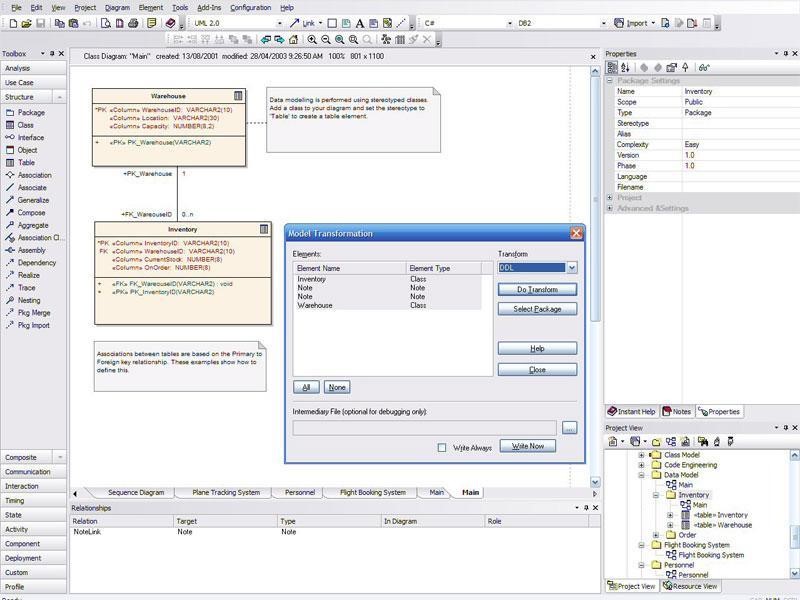Open the Diagram menu

click(x=117, y=7)
